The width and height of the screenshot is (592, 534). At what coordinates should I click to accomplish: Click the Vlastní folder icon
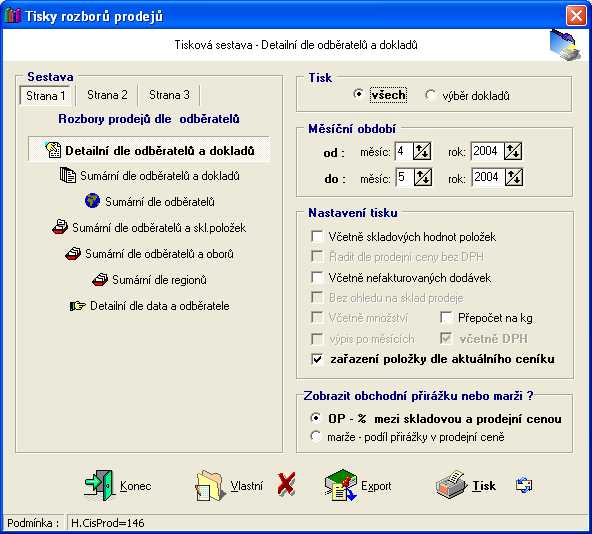coord(210,486)
